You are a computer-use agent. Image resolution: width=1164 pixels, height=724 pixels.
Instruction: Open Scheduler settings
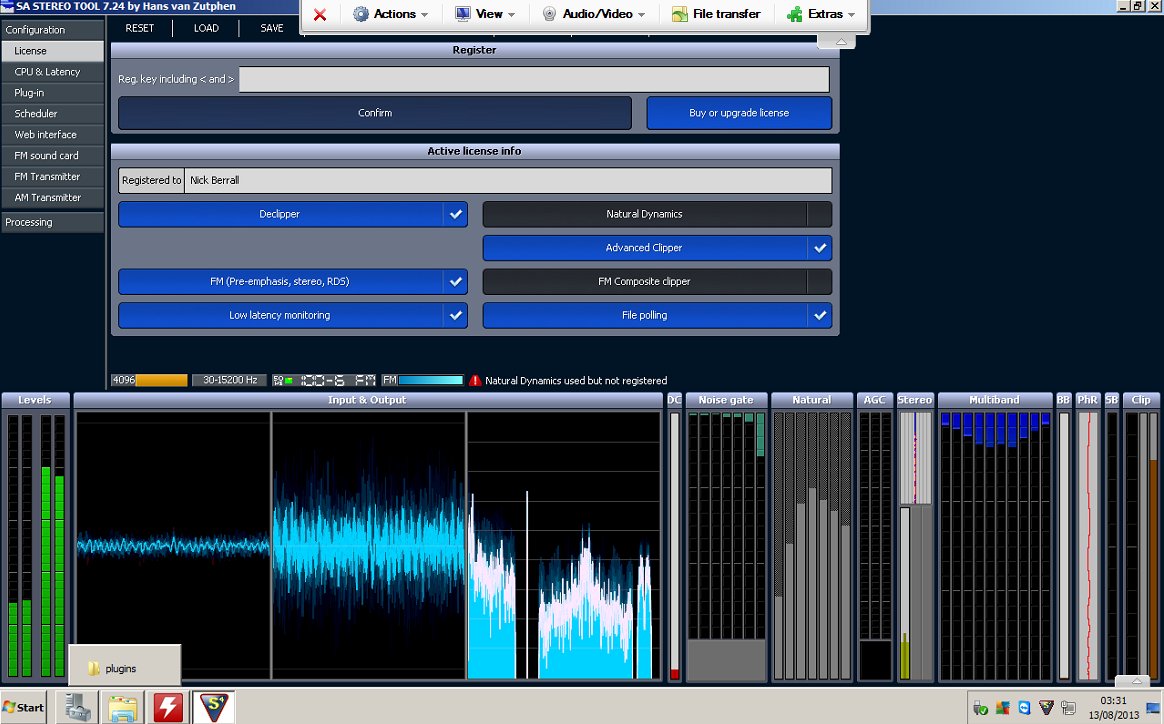pos(53,114)
